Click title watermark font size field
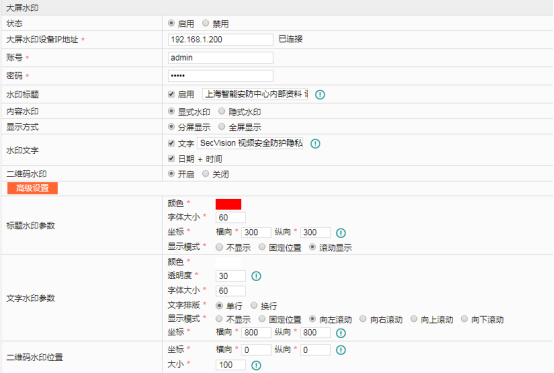 pyautogui.click(x=231, y=218)
